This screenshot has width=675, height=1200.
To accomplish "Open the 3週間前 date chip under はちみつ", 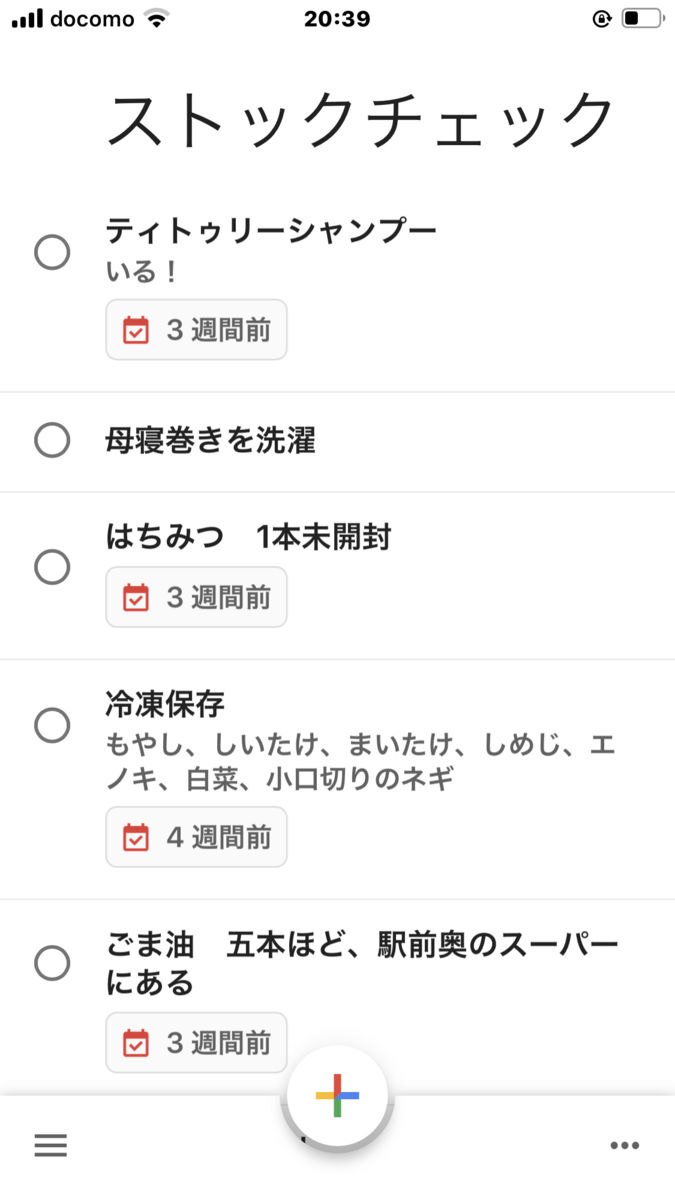I will point(196,598).
